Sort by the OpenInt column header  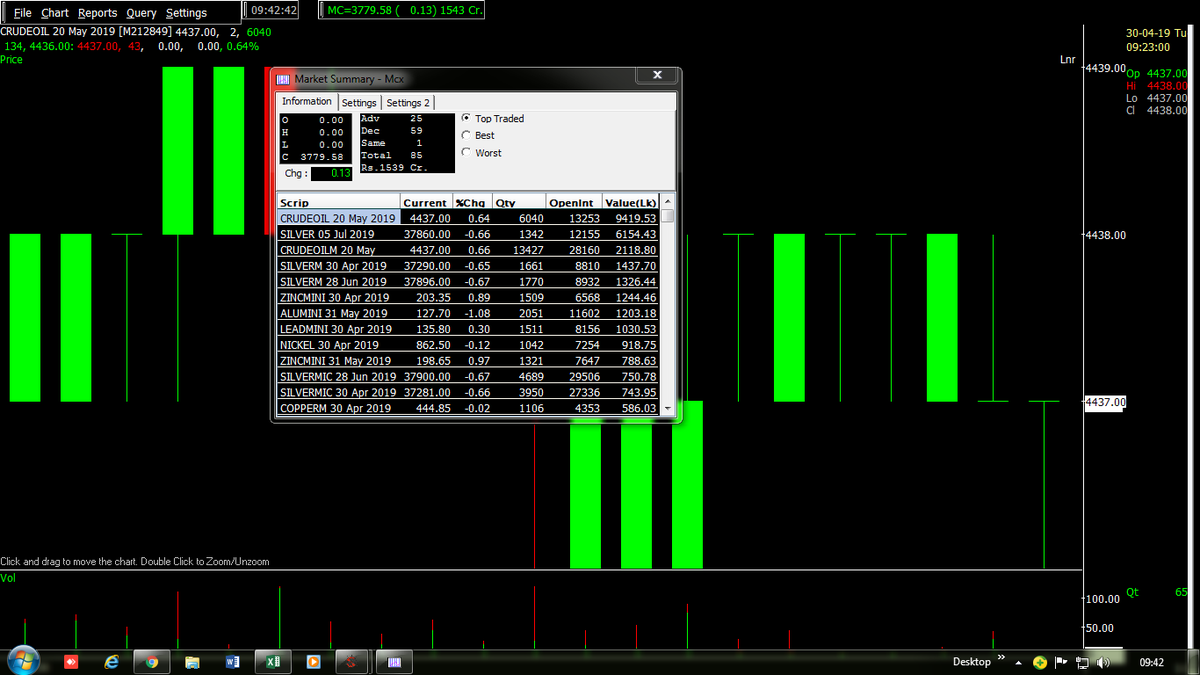point(574,202)
